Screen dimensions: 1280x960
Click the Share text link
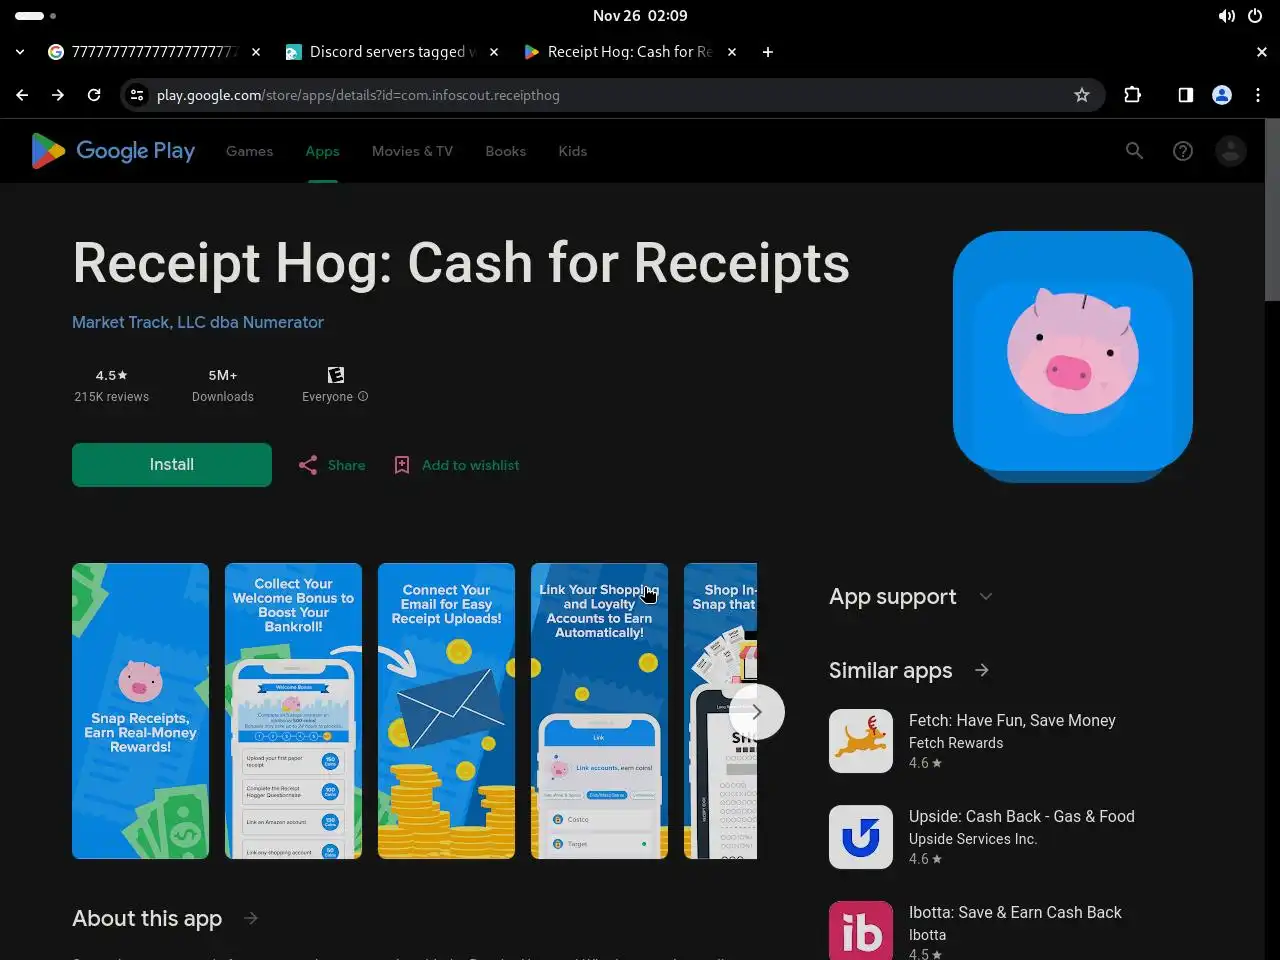pos(346,465)
